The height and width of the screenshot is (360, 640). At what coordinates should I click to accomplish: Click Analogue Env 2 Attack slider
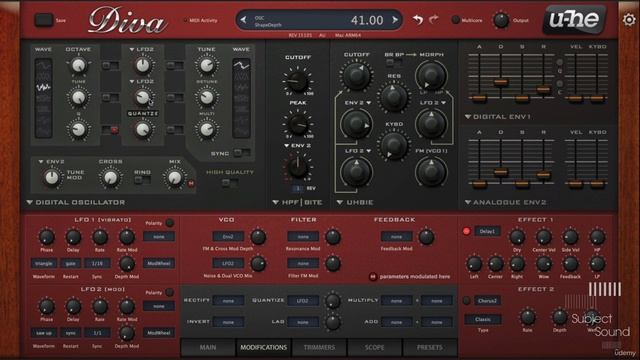[479, 184]
